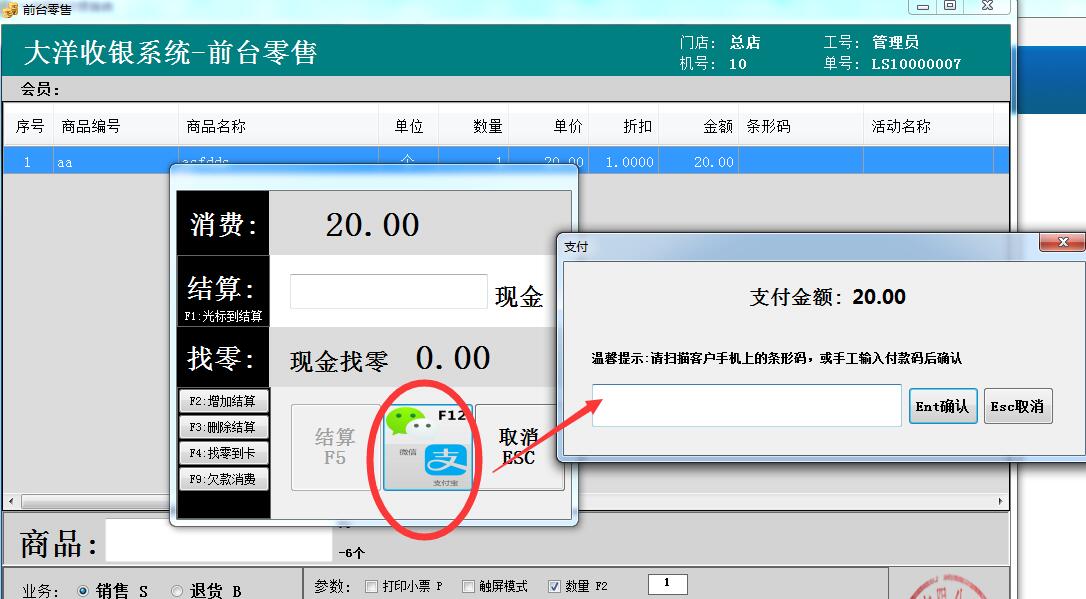
Task: Click the amount cell 20.00 in row 1
Action: click(698, 162)
